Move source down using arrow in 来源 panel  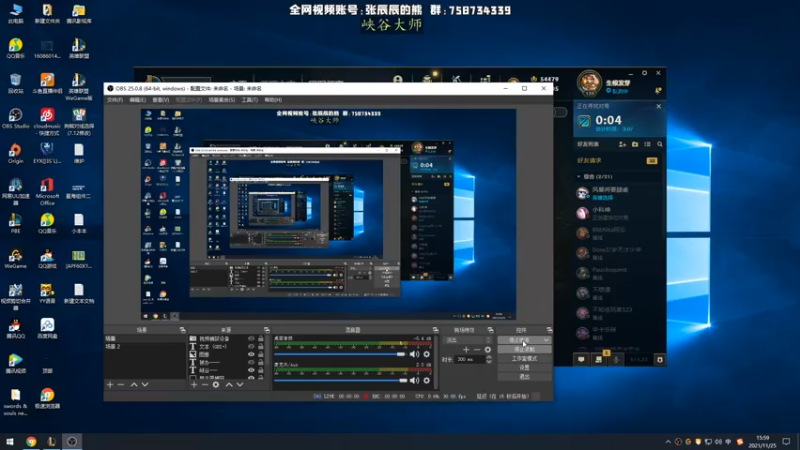[x=240, y=384]
